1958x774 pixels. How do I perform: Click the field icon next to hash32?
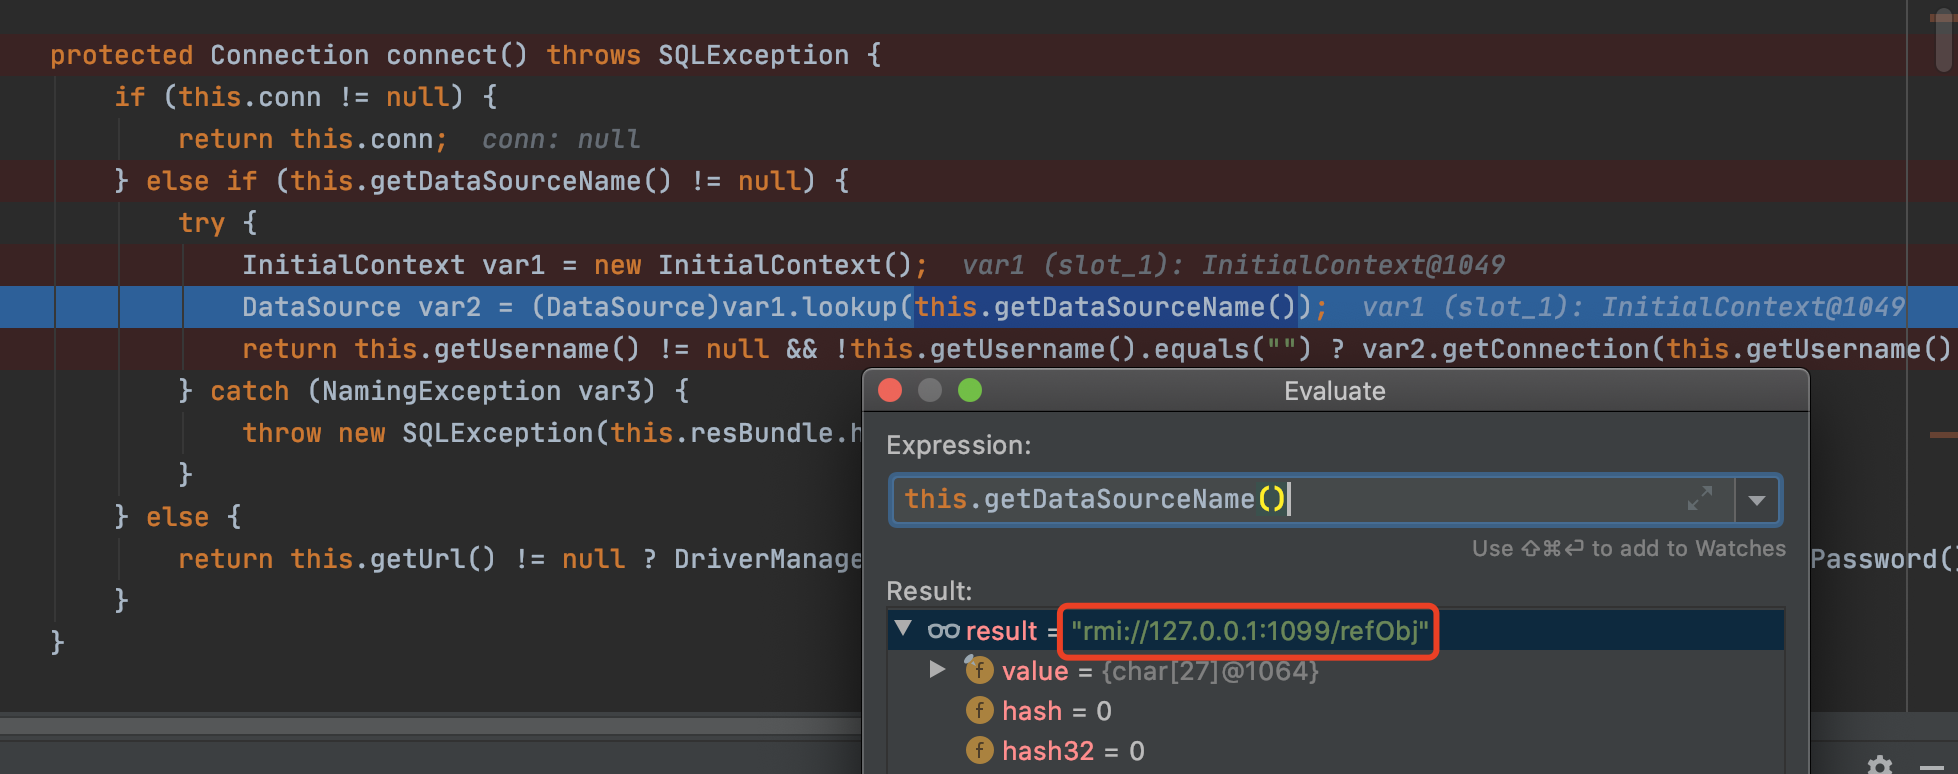pyautogui.click(x=979, y=751)
